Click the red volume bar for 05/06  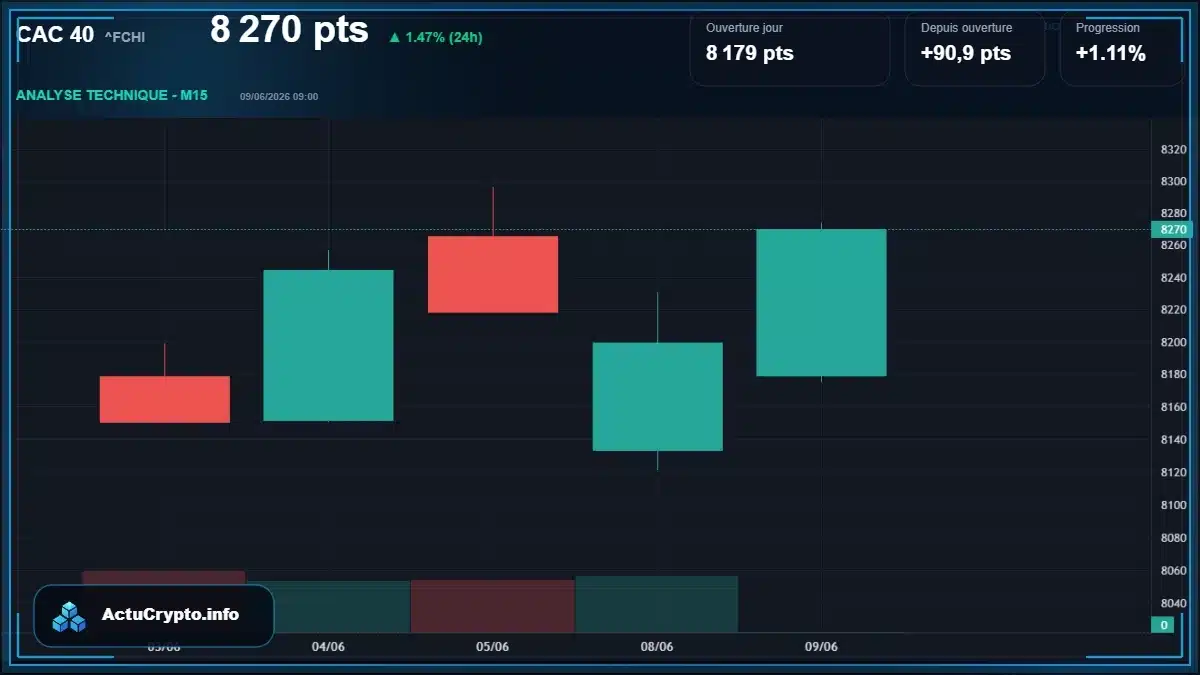point(493,606)
